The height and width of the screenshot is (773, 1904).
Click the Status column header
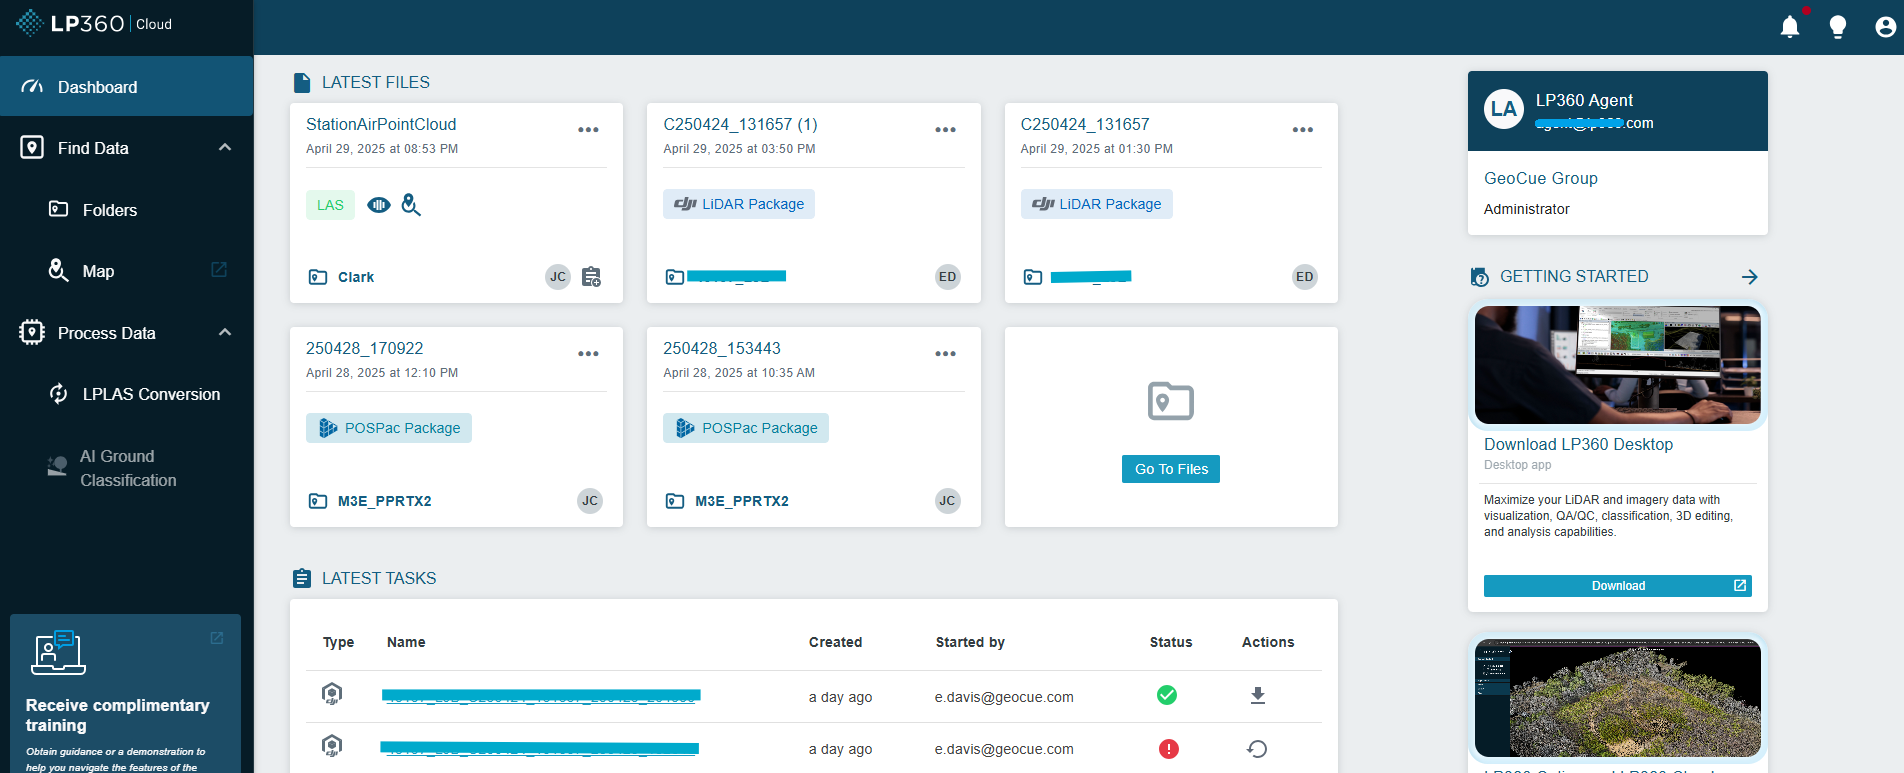[1171, 642]
